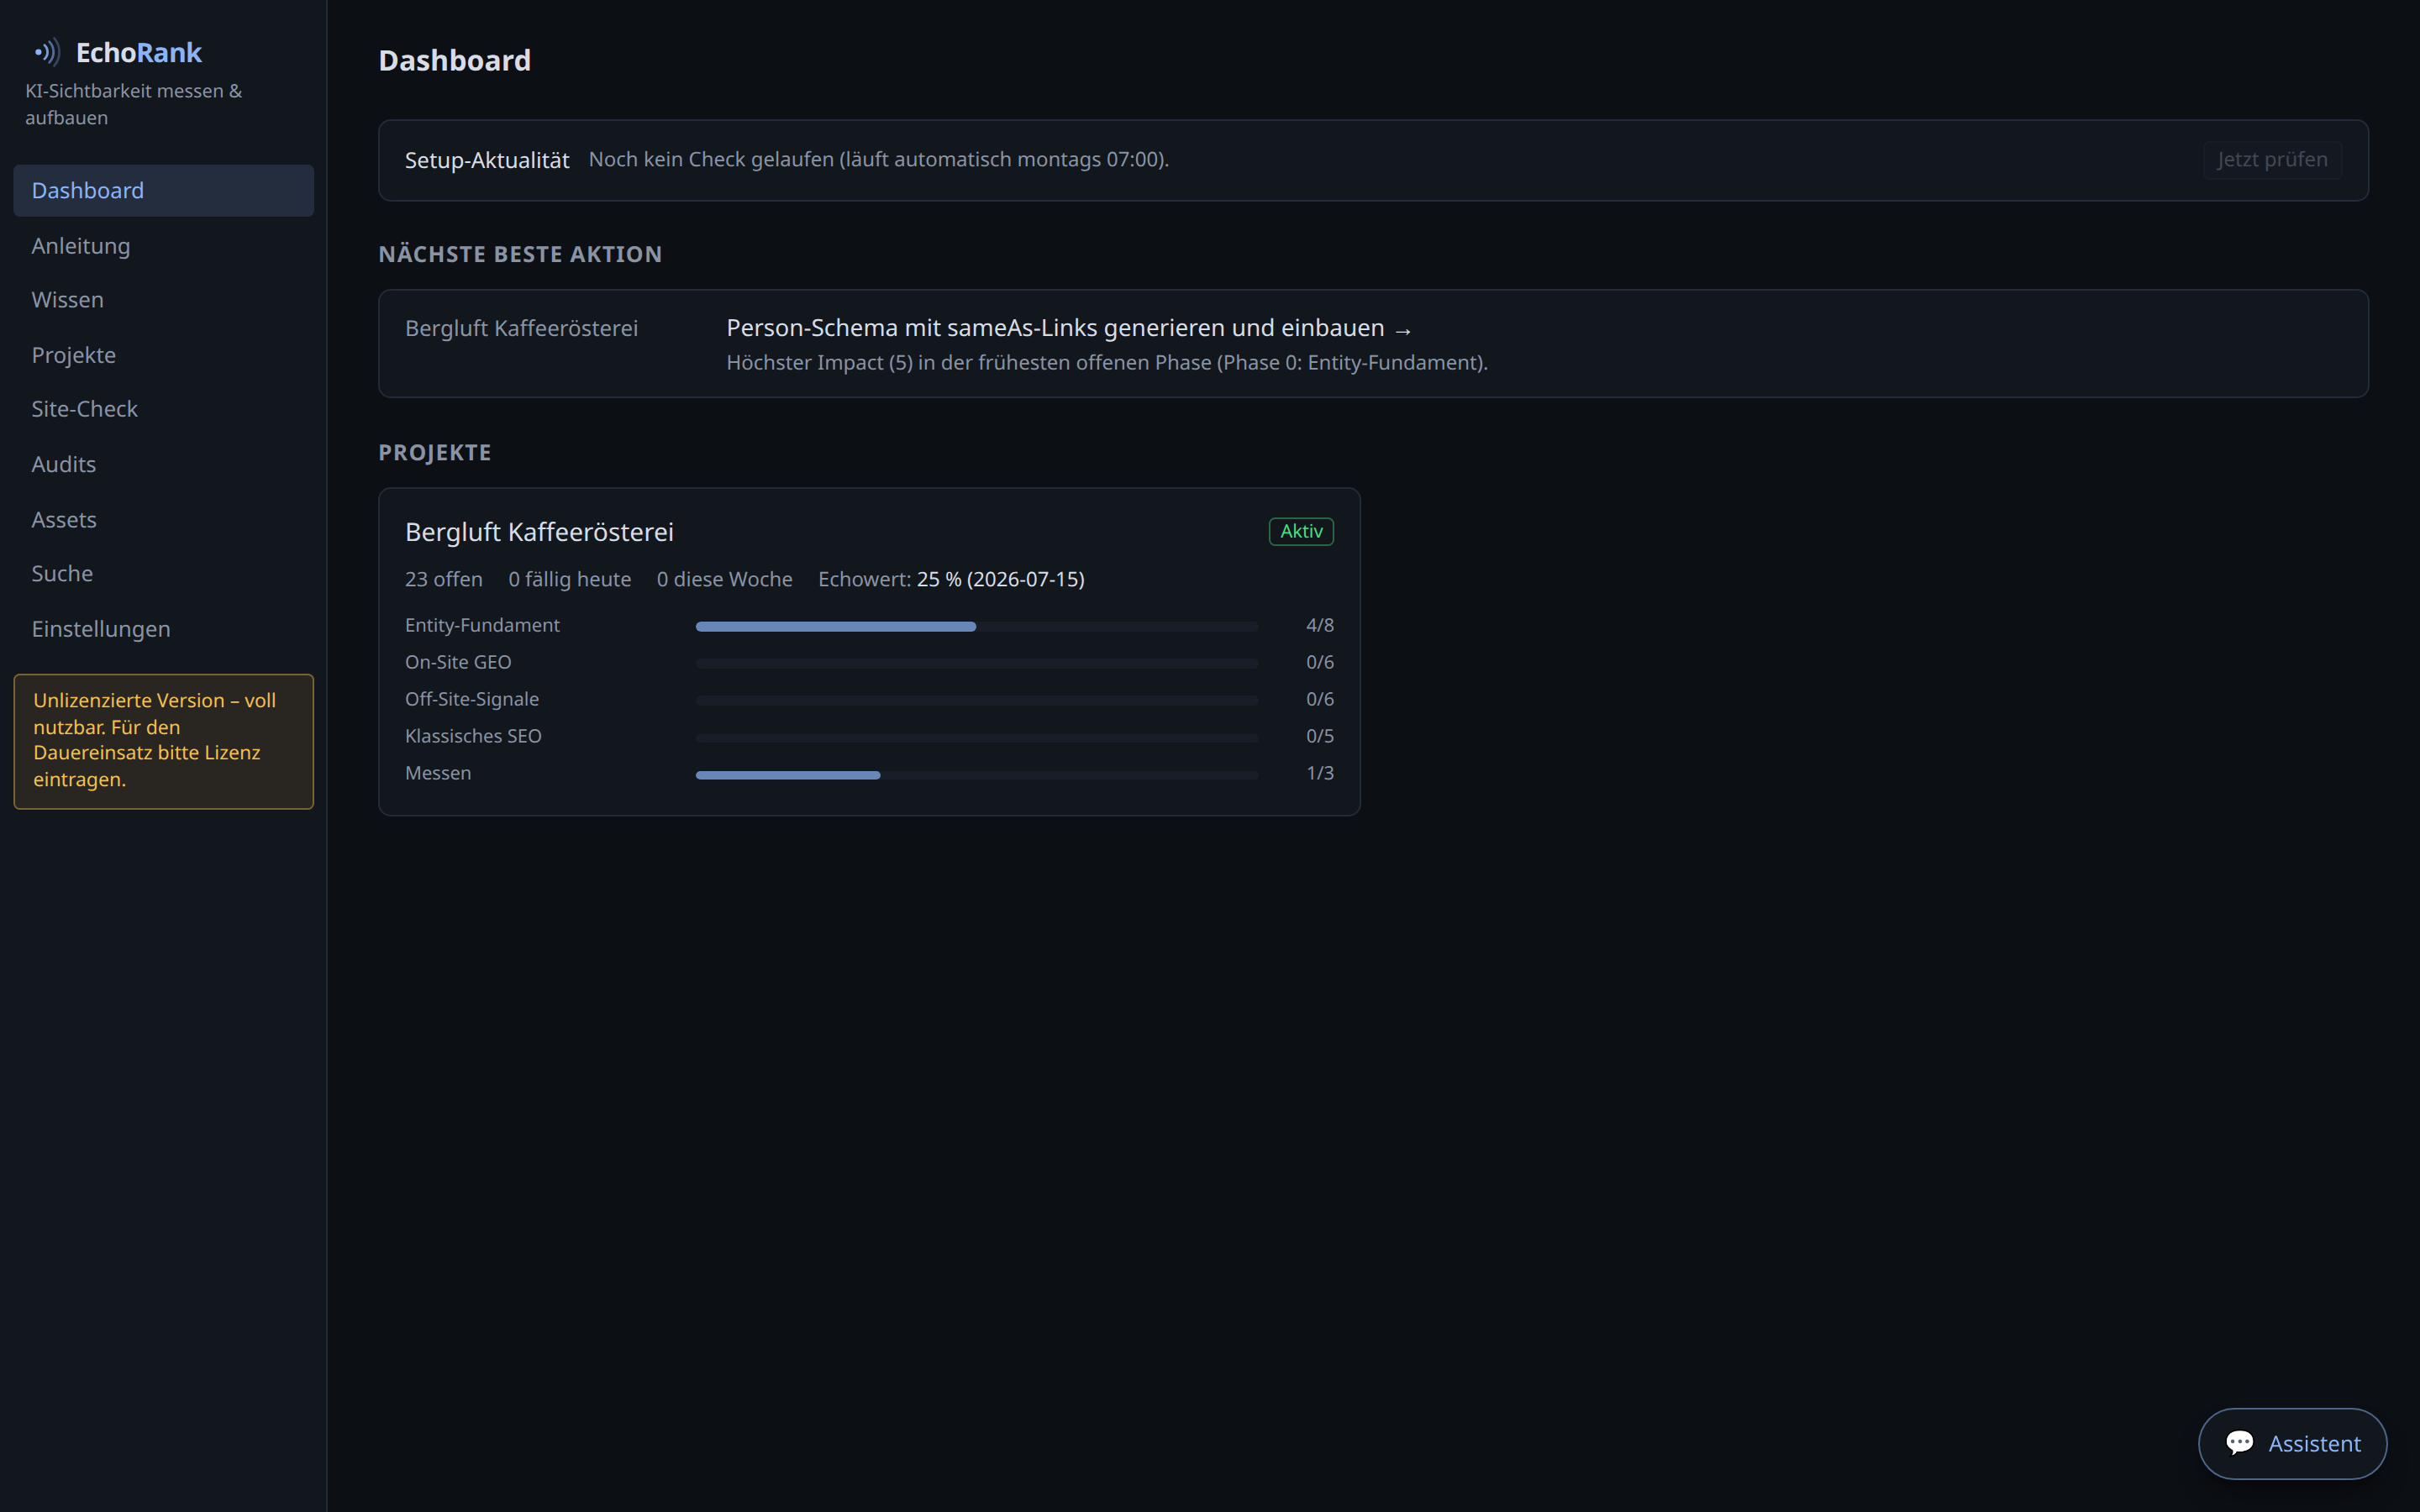Click Echowert value 25 % (2026-07-15)
Image resolution: width=2420 pixels, height=1512 pixels.
[1000, 579]
